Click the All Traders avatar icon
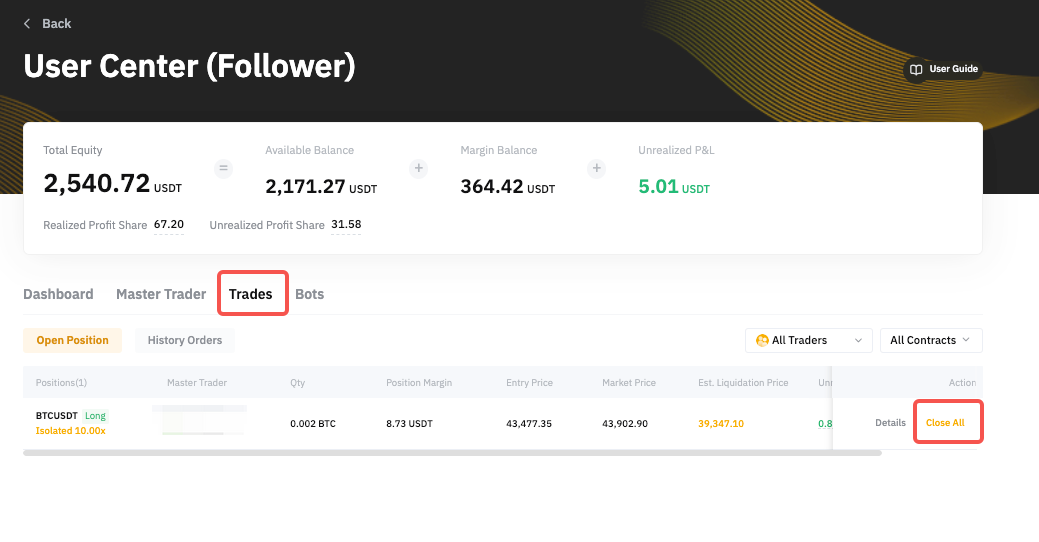 tap(762, 341)
